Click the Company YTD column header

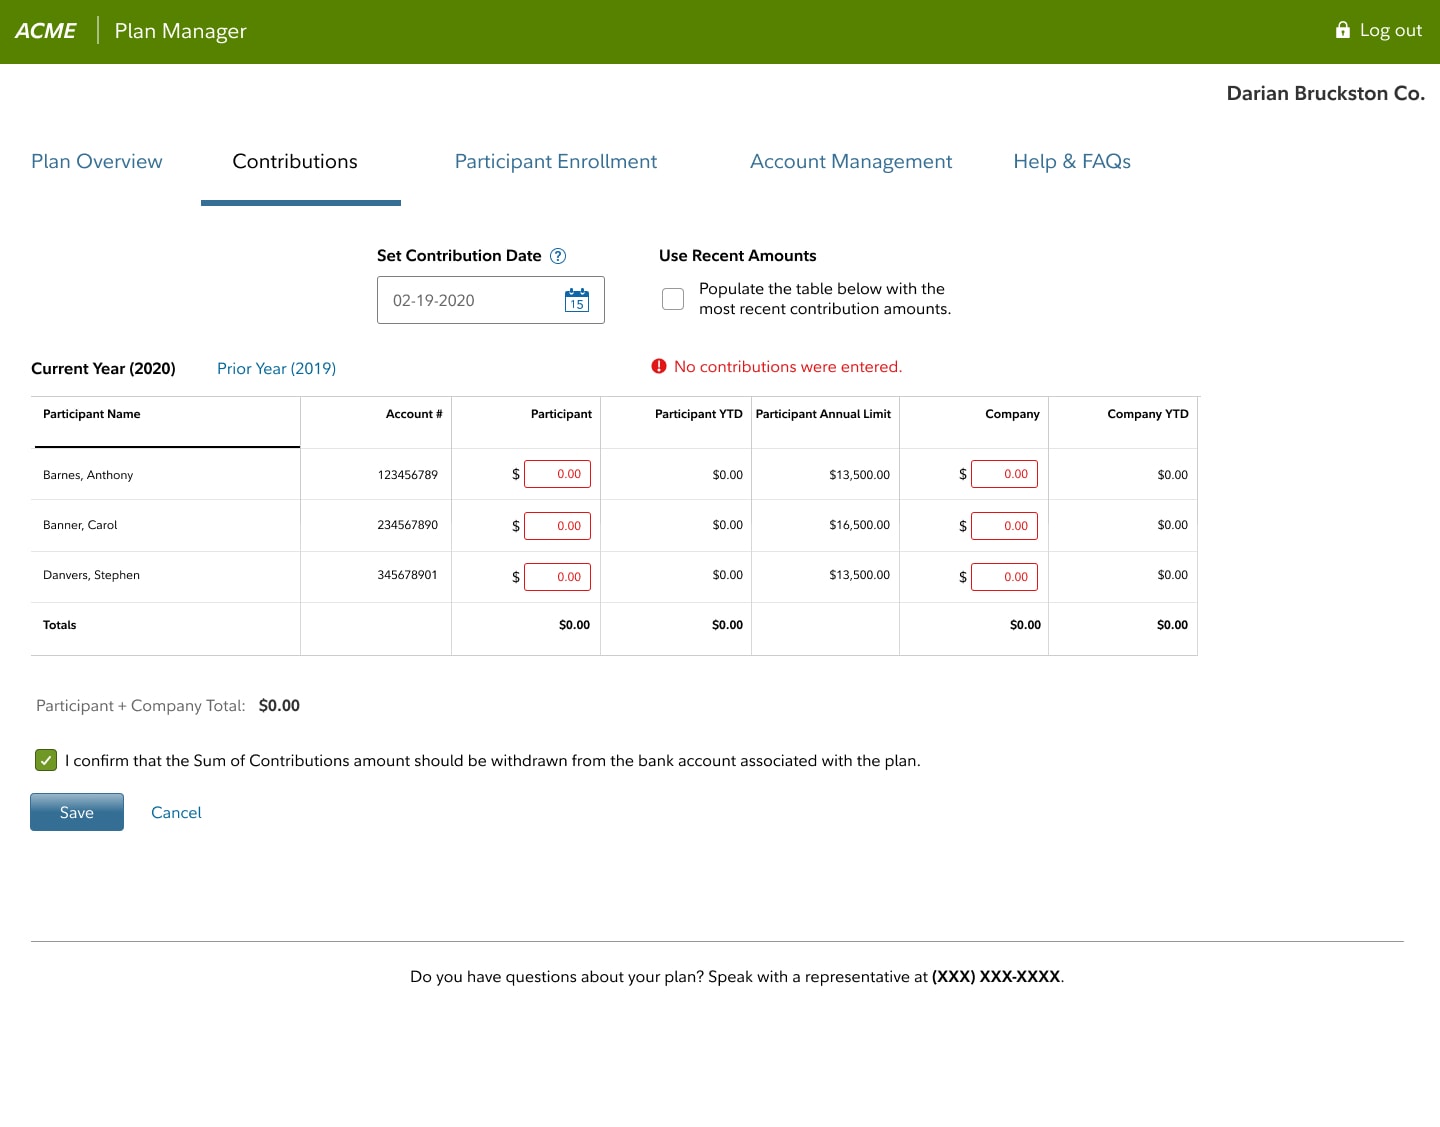1148,414
